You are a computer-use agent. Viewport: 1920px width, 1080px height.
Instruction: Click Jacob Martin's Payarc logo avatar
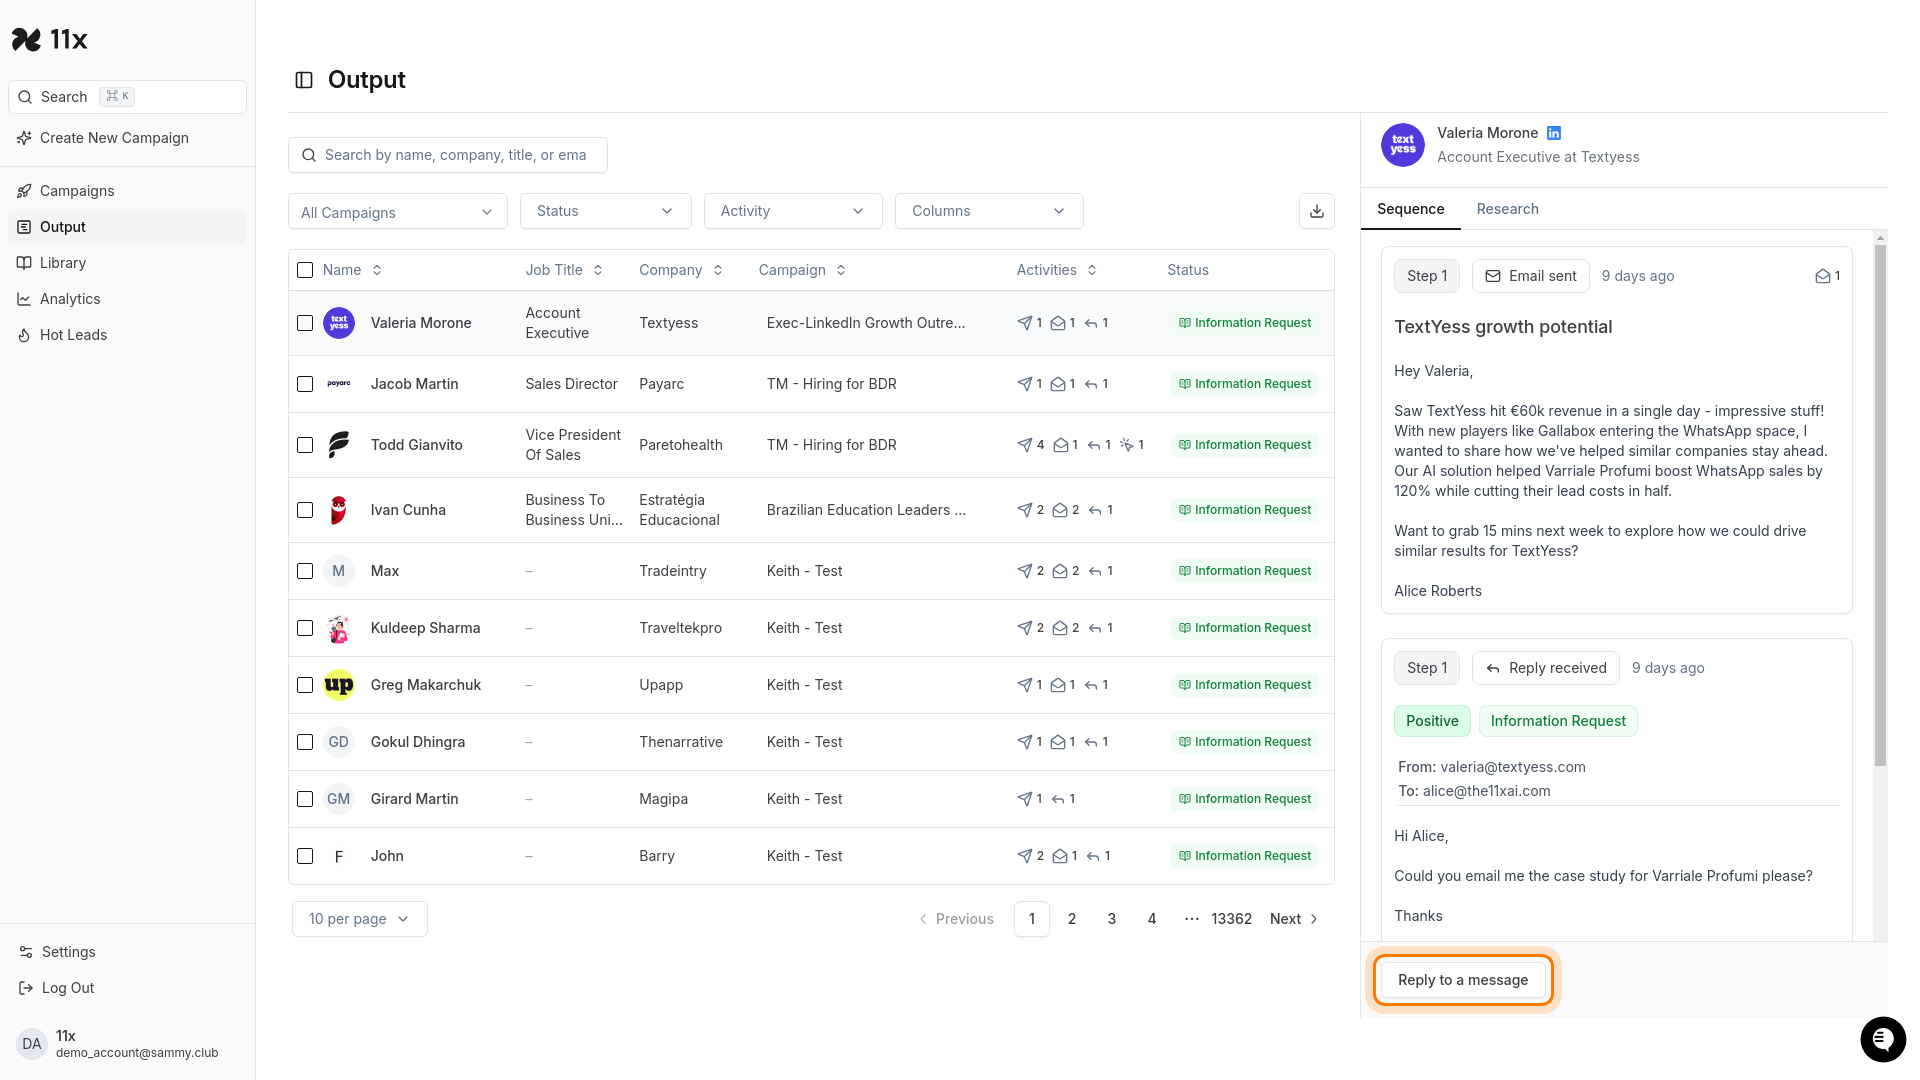(339, 384)
